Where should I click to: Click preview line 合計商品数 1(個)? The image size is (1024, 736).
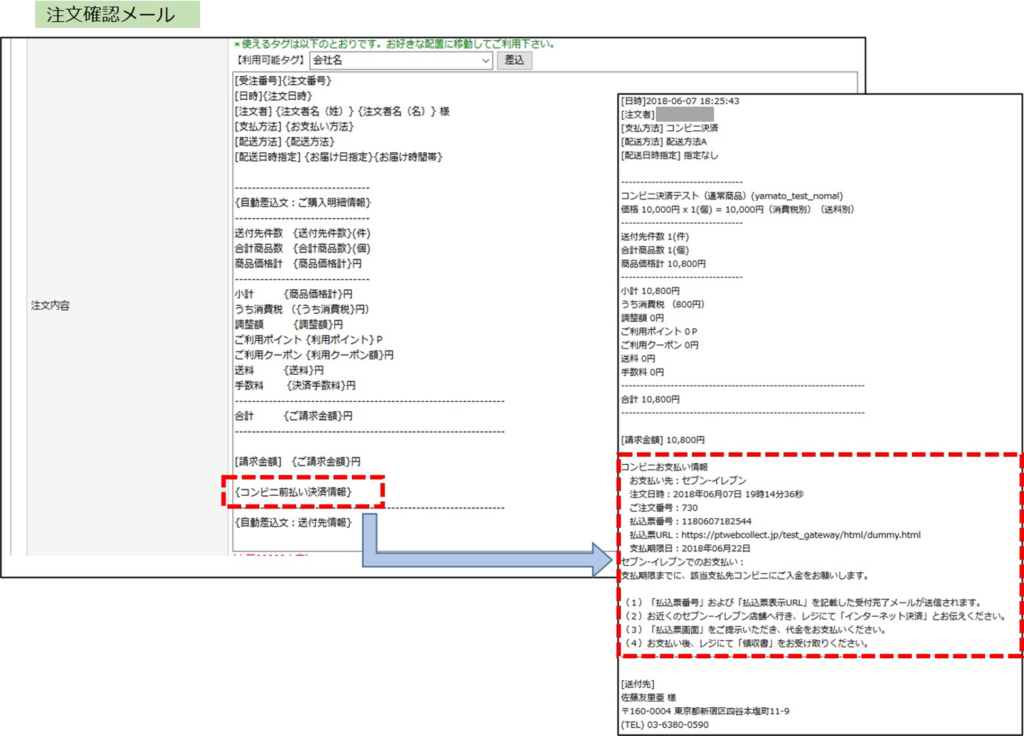click(654, 250)
